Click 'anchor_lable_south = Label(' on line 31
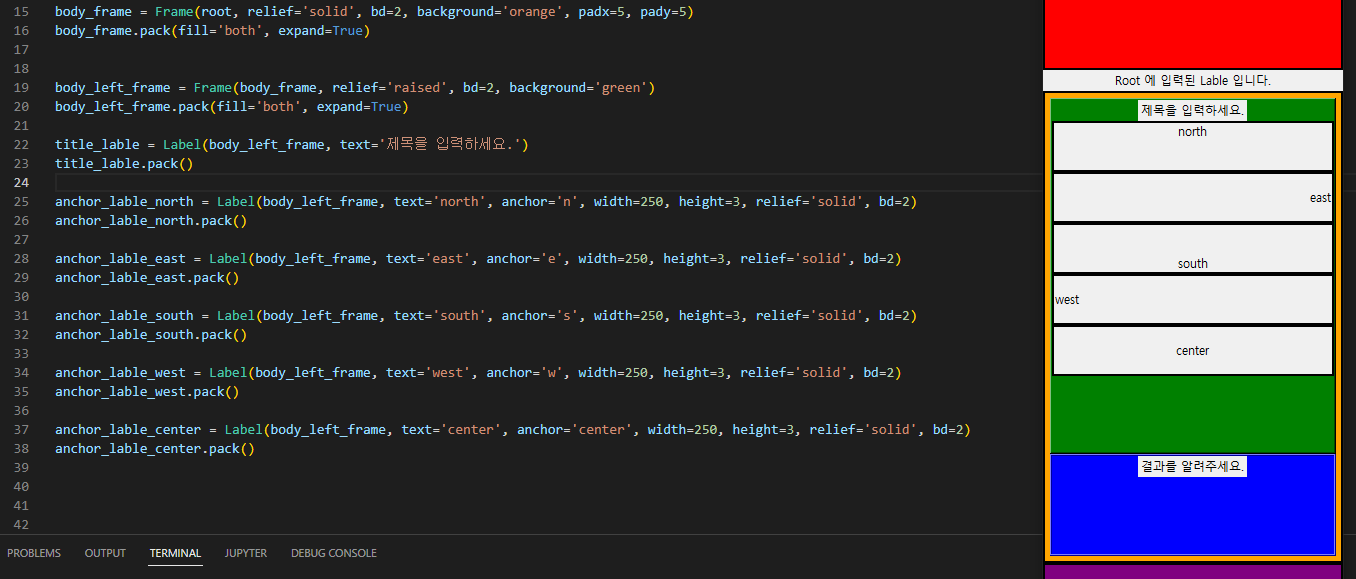Viewport: 1356px width, 579px height. pos(159,315)
